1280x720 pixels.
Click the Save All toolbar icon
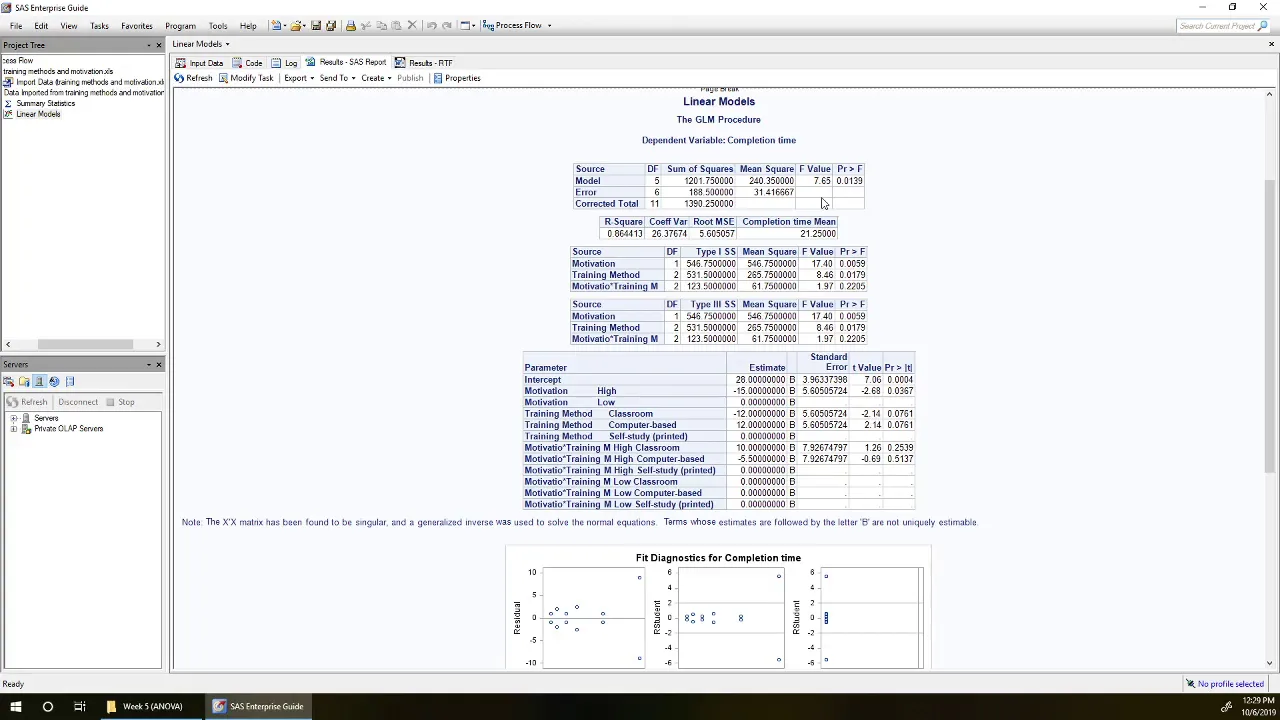pos(331,25)
